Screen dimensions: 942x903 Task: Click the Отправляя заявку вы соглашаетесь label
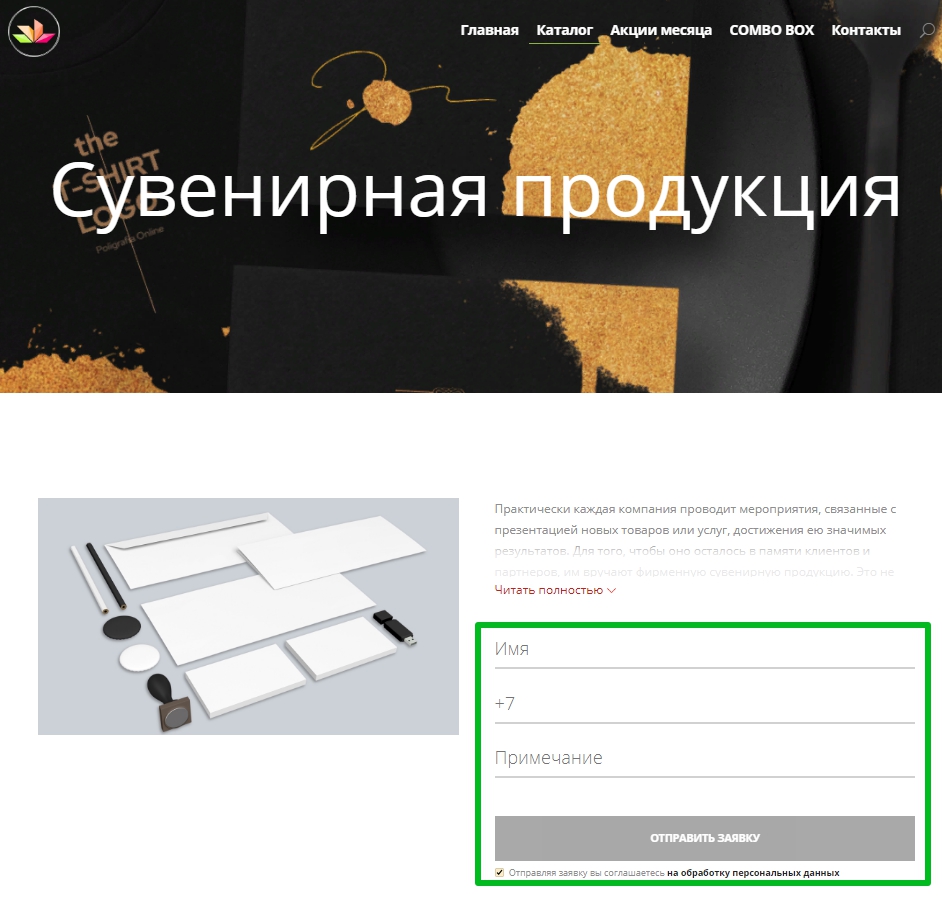pyautogui.click(x=586, y=872)
